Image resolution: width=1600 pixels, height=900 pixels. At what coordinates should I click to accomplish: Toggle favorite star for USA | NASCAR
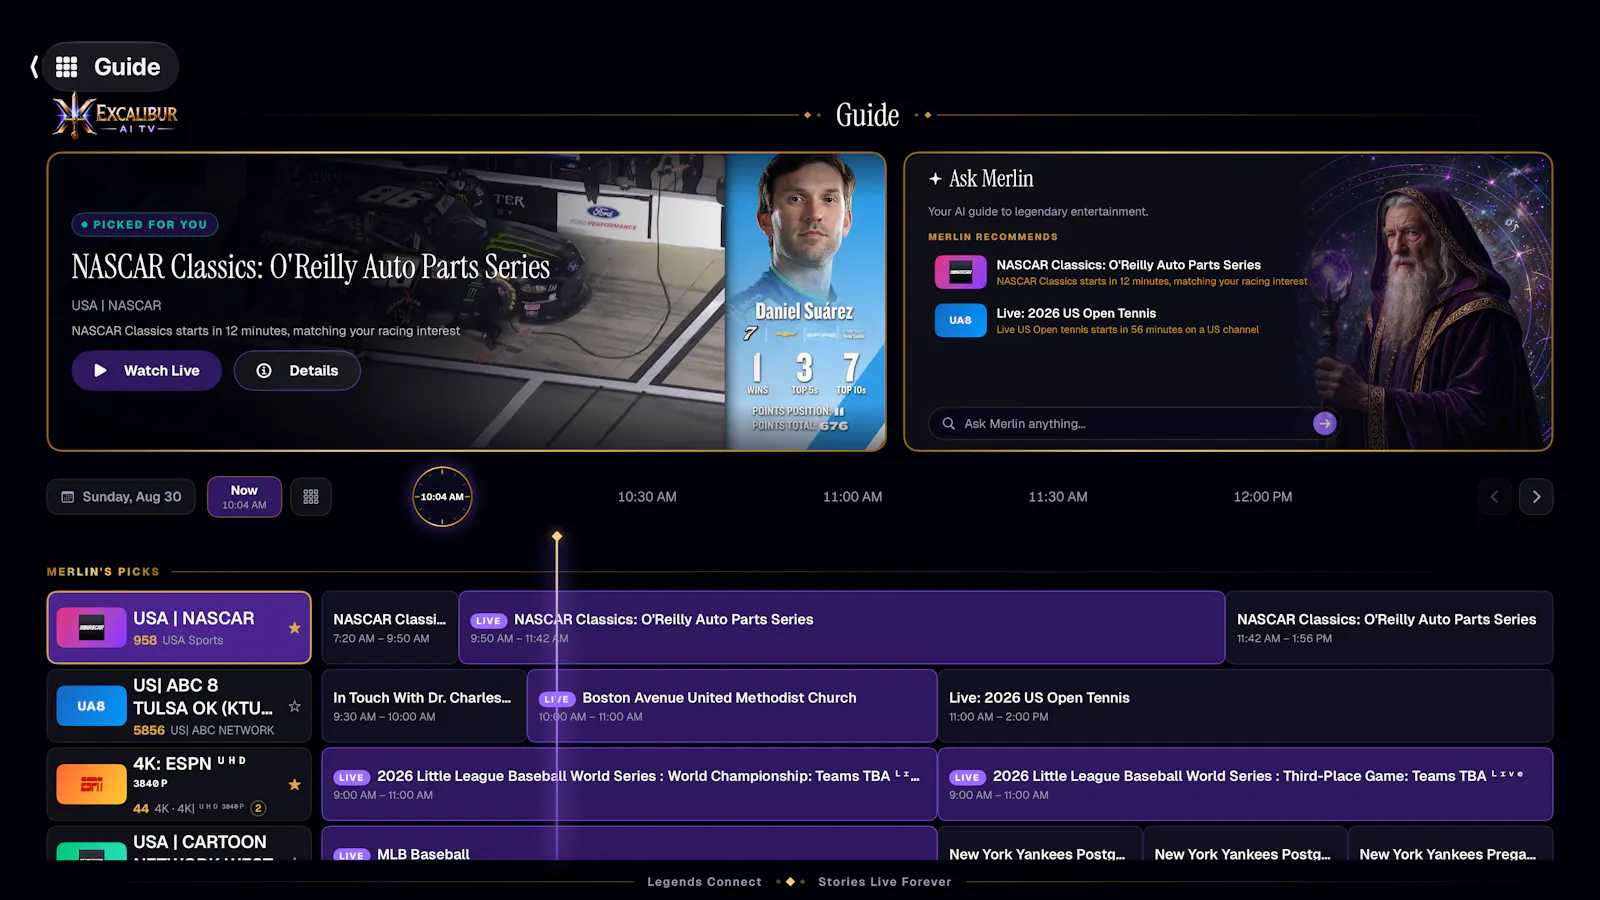click(294, 628)
